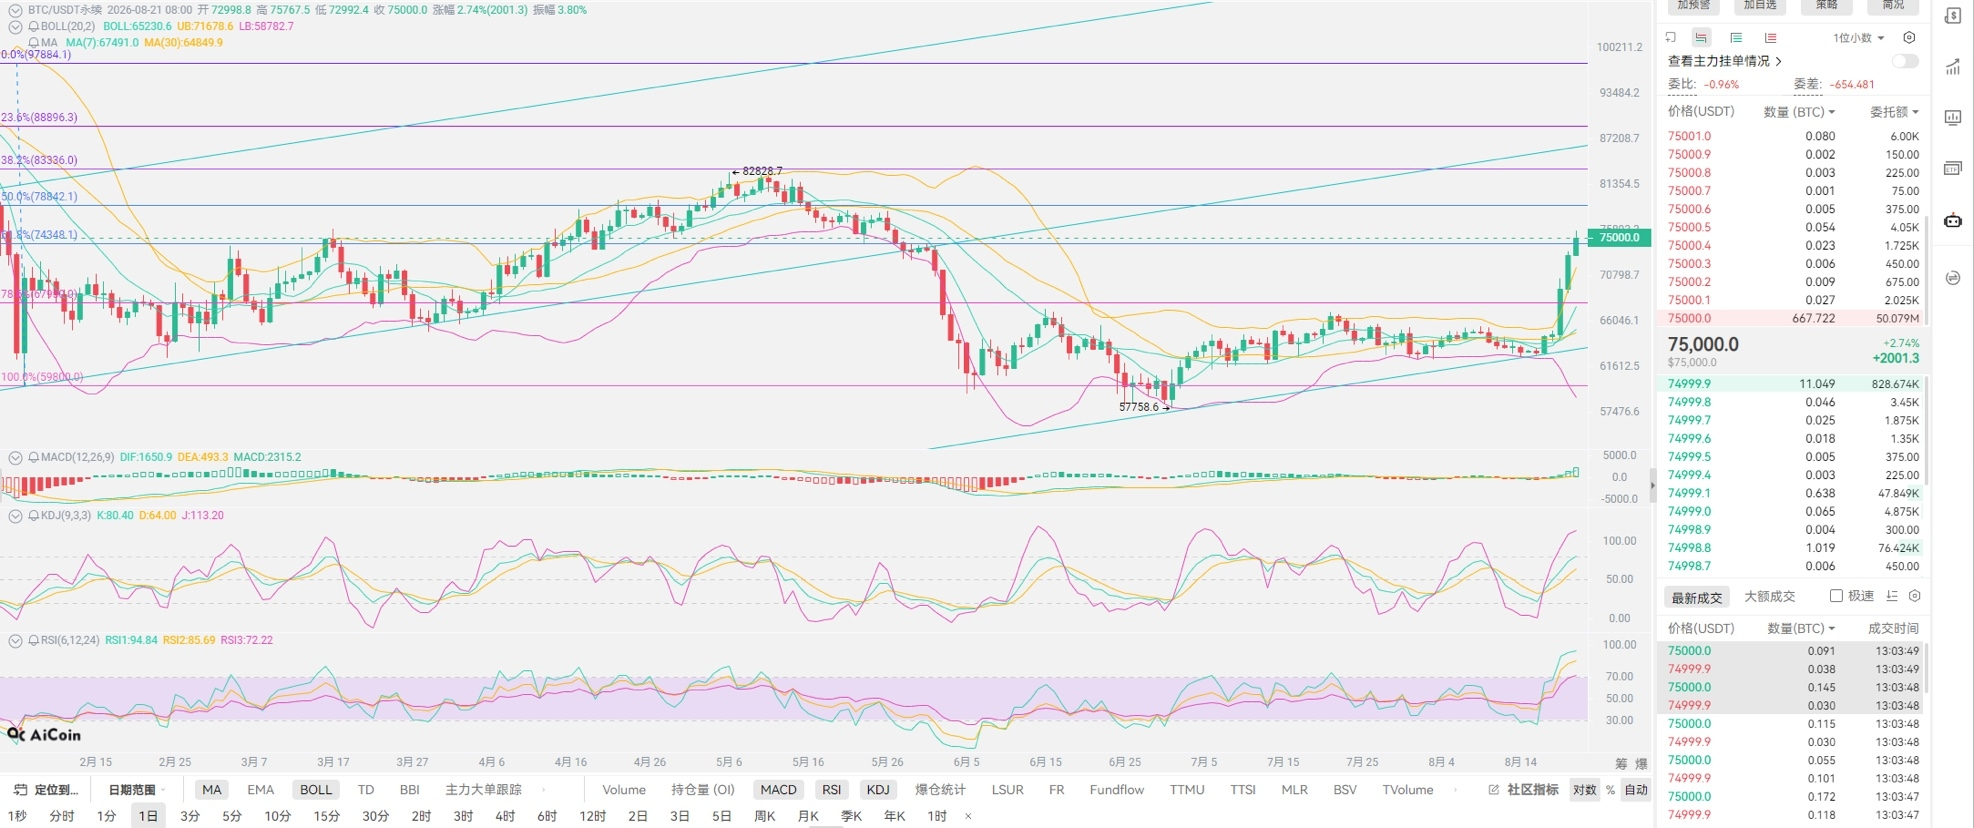Viewport: 1974px width, 828px height.
Task: Click the swap arrows icon in right sidebar
Action: 1953,278
